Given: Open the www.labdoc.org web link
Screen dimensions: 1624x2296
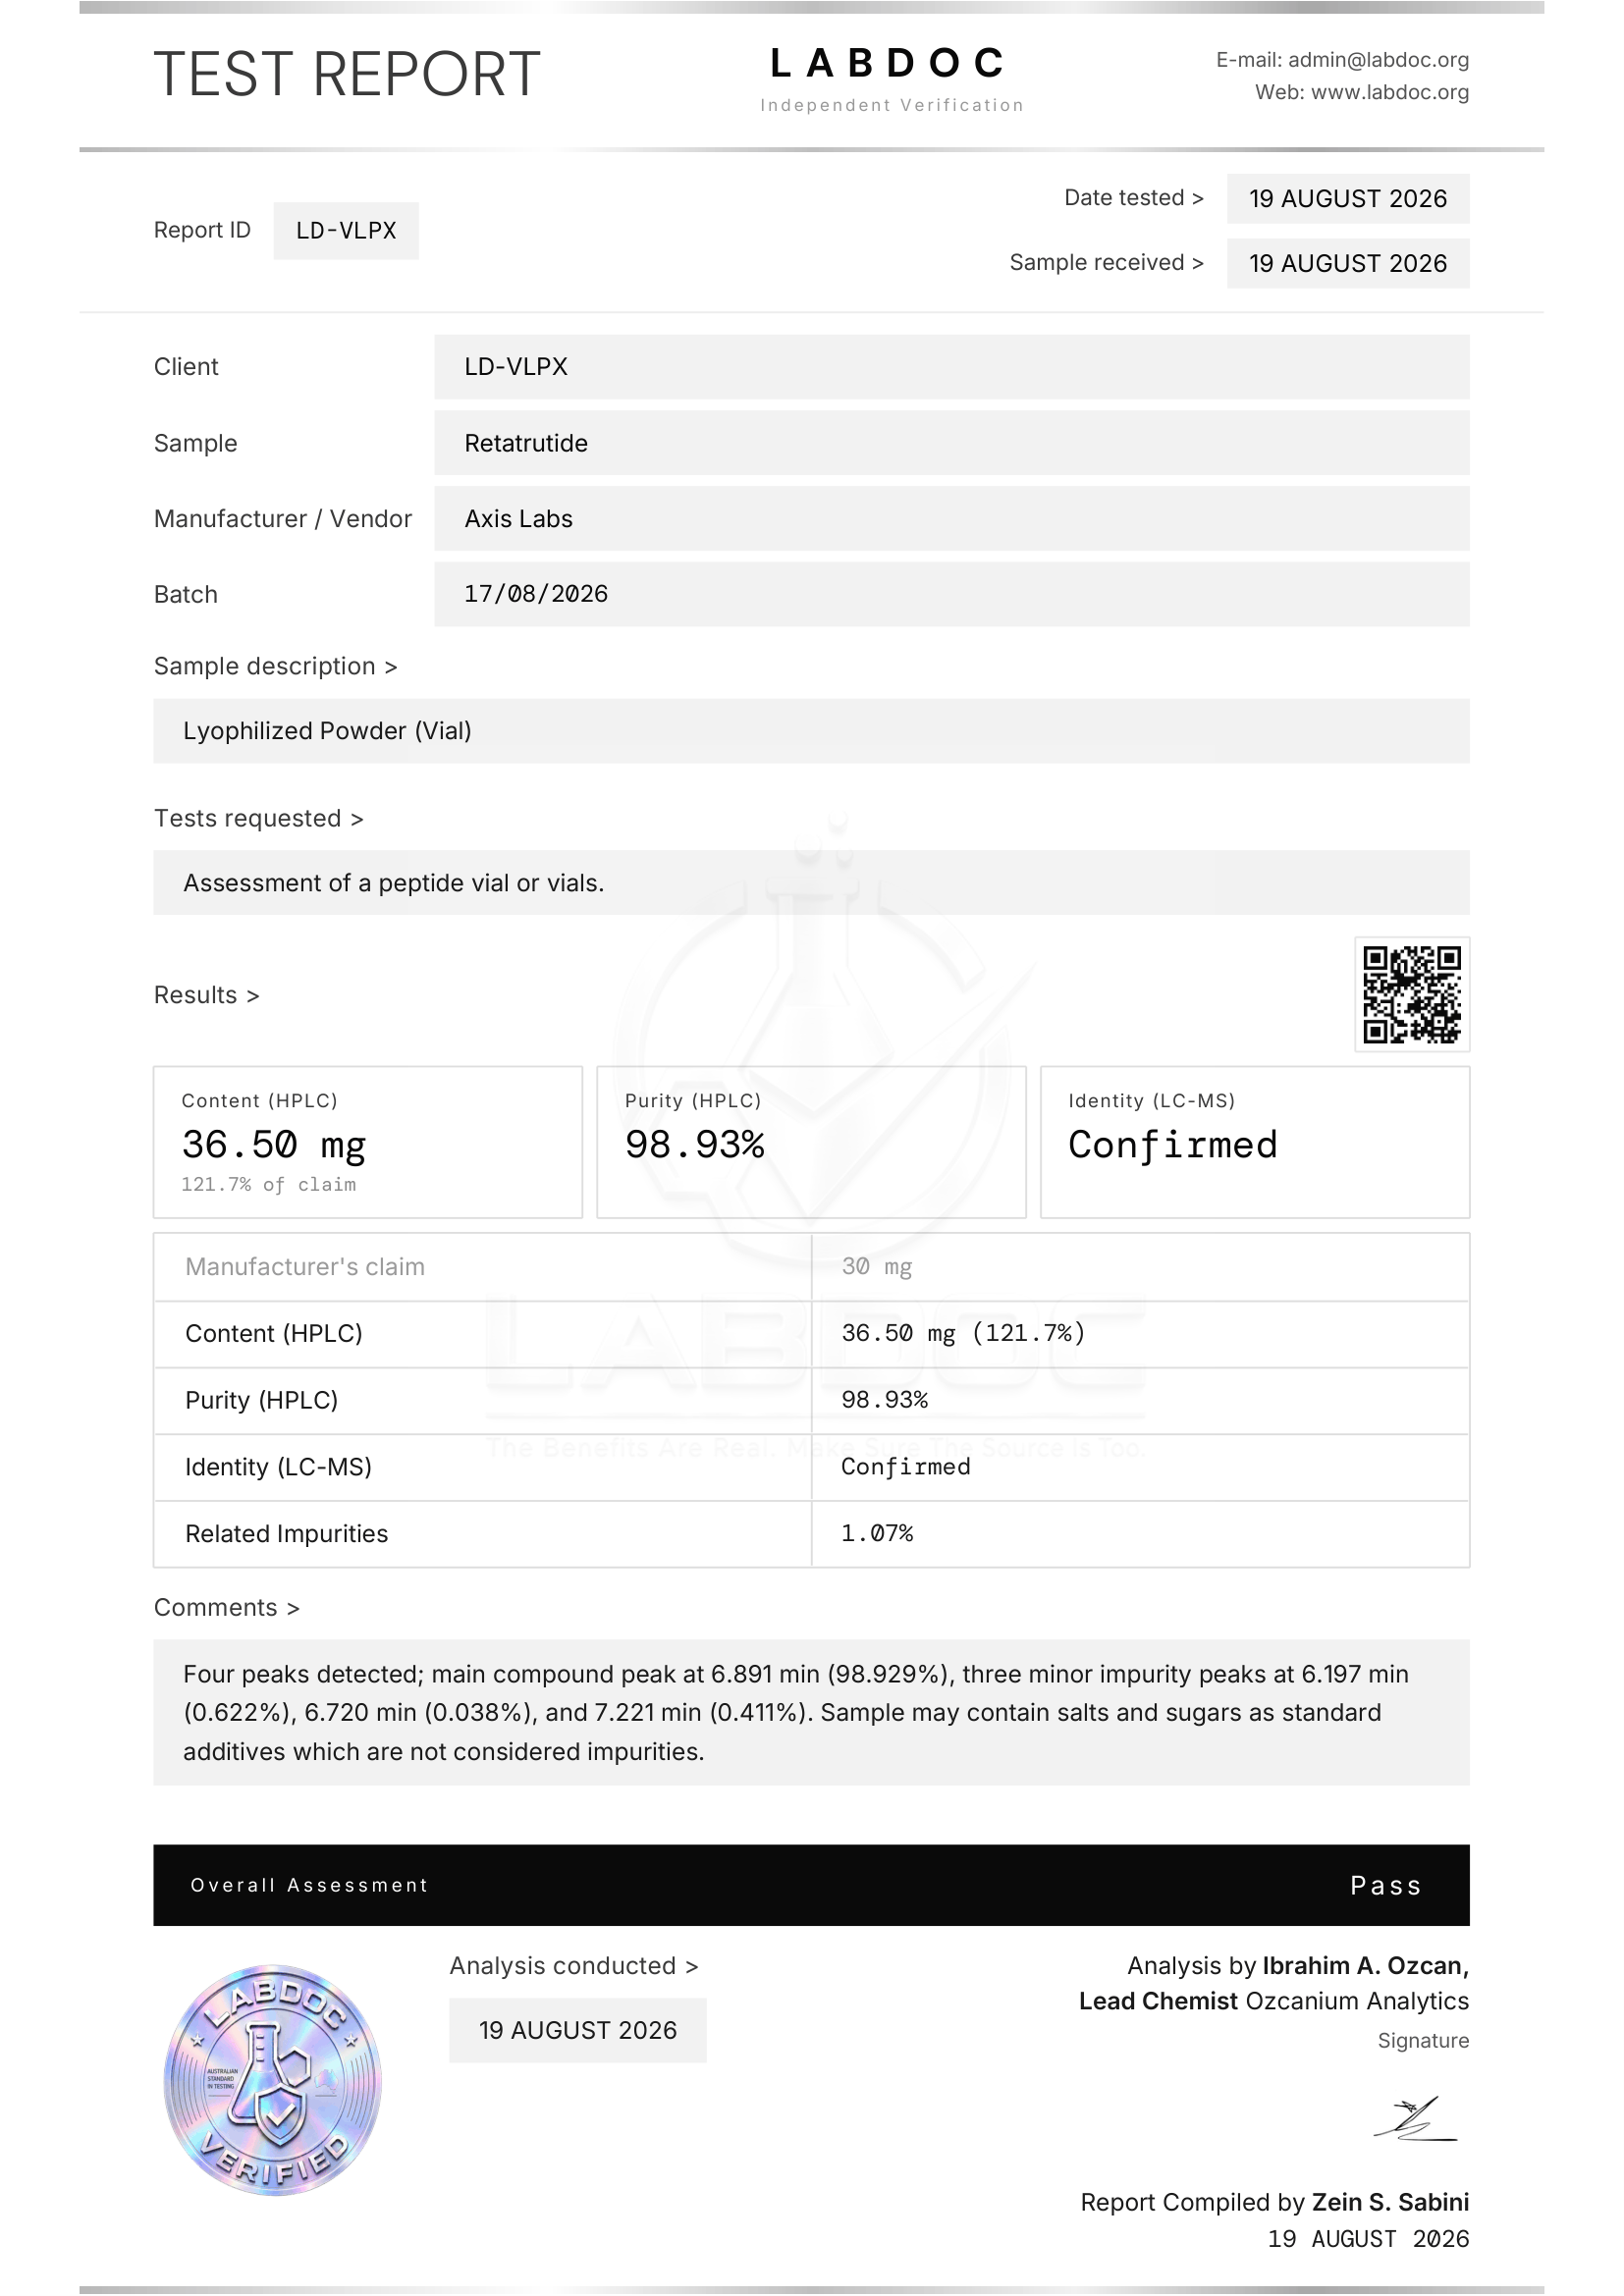Looking at the screenshot, I should (1389, 92).
